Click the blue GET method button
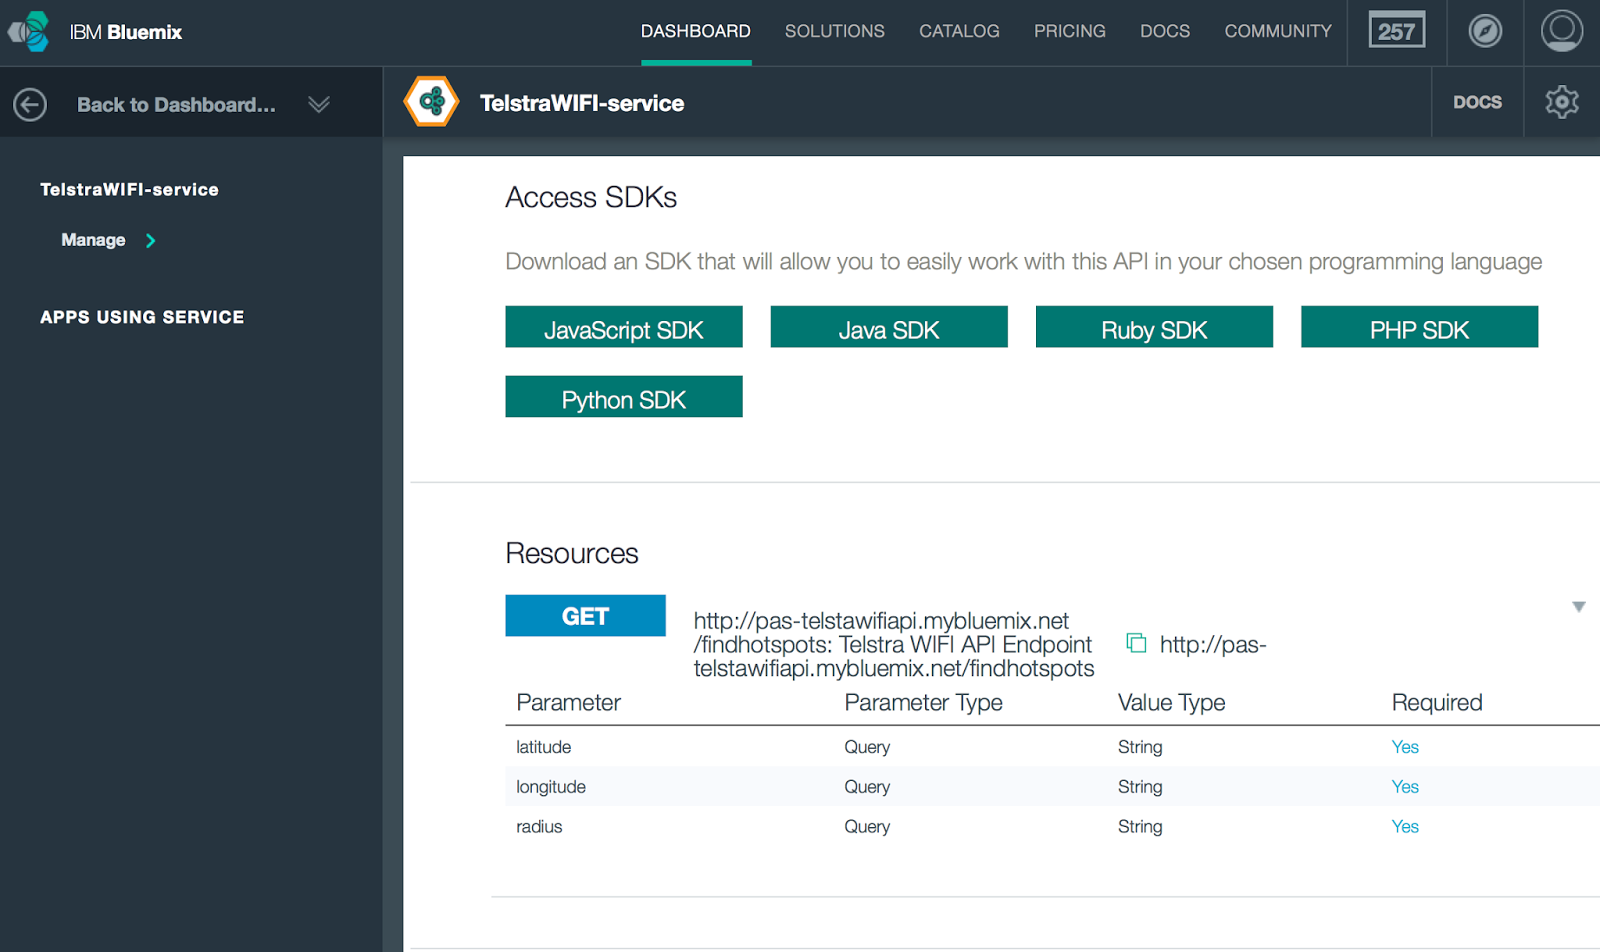This screenshot has width=1600, height=952. (x=585, y=616)
